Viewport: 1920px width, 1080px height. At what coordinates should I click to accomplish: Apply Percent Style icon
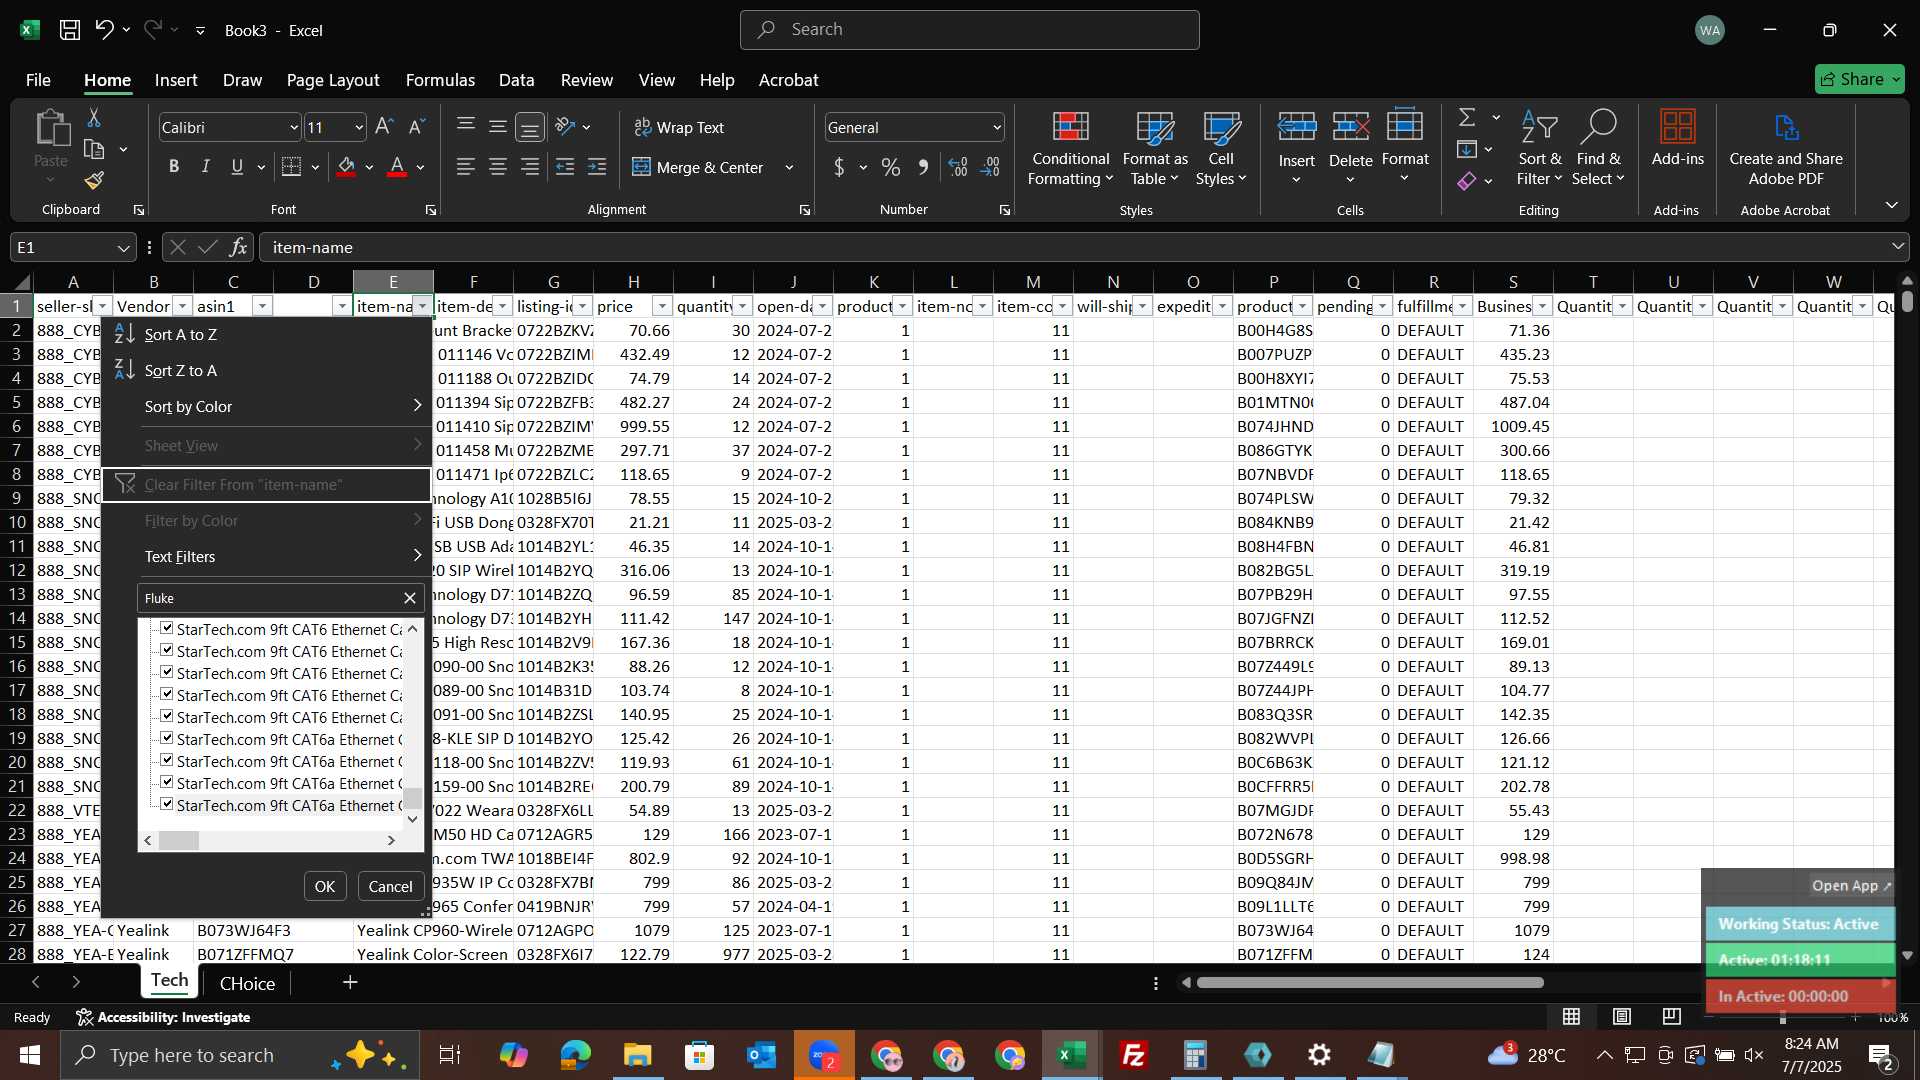pyautogui.click(x=891, y=167)
